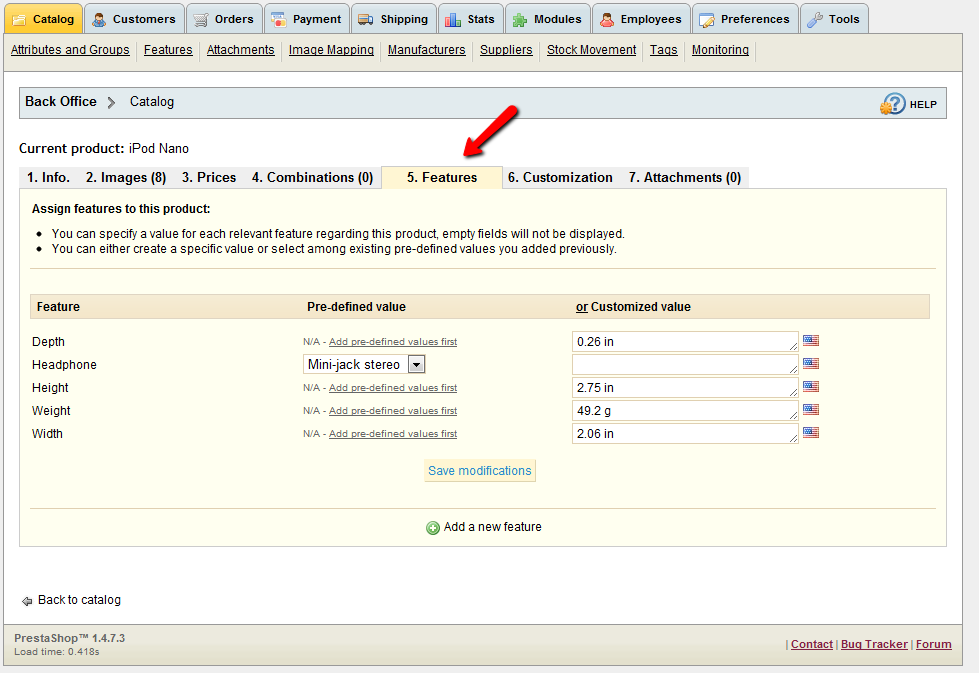979x673 pixels.
Task: Open Attributes and Groups submenu link
Action: tap(70, 50)
